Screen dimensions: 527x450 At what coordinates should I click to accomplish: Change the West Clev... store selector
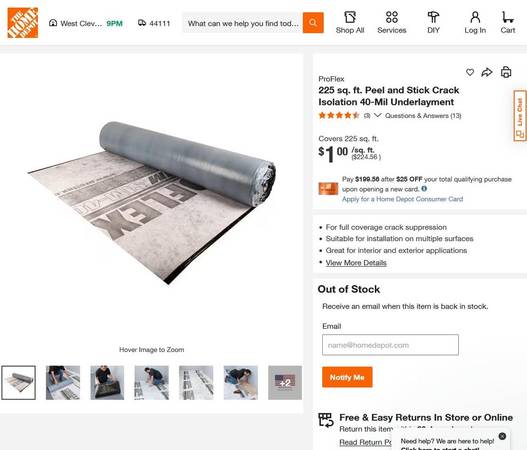pos(86,23)
